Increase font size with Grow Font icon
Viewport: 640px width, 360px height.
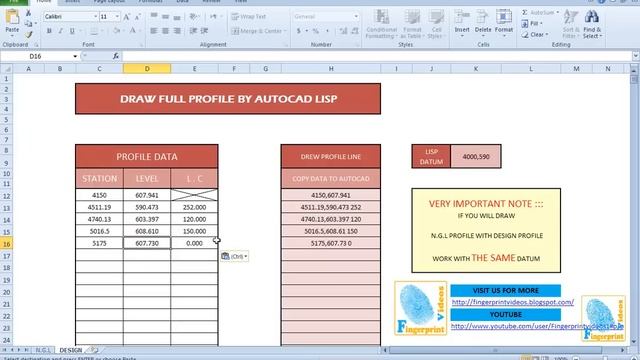(127, 17)
